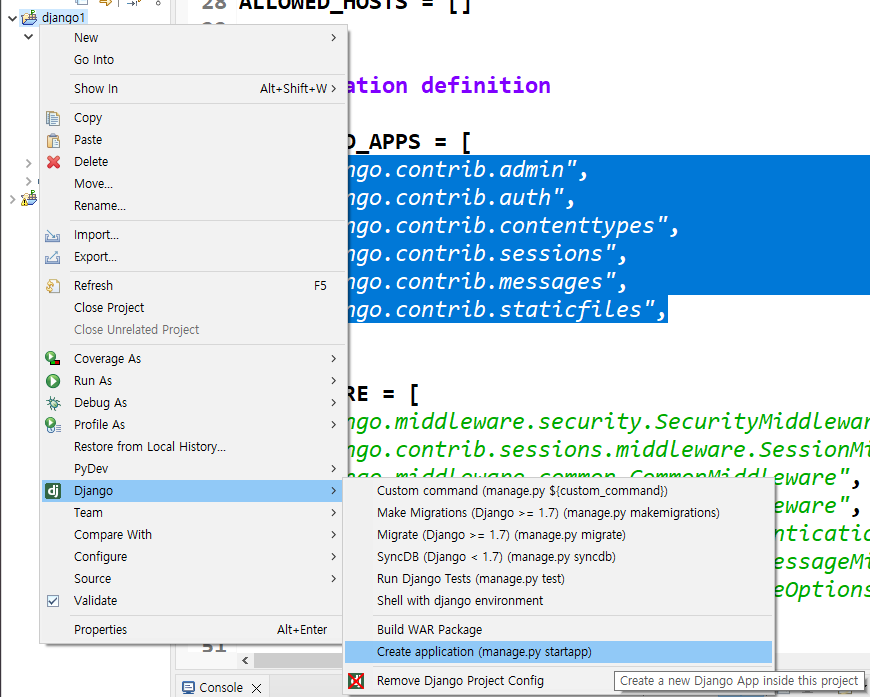Choose Close Project
The image size is (870, 697).
192,308
